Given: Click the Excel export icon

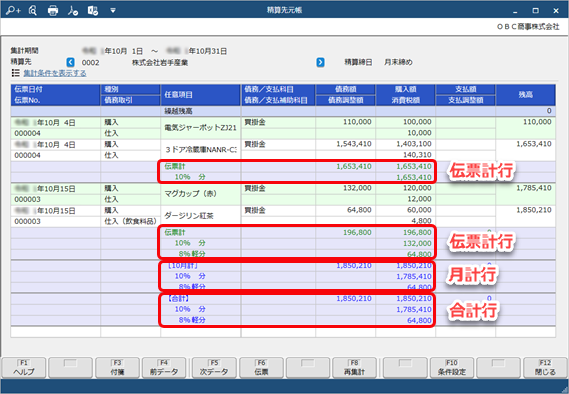Looking at the screenshot, I should (93, 11).
